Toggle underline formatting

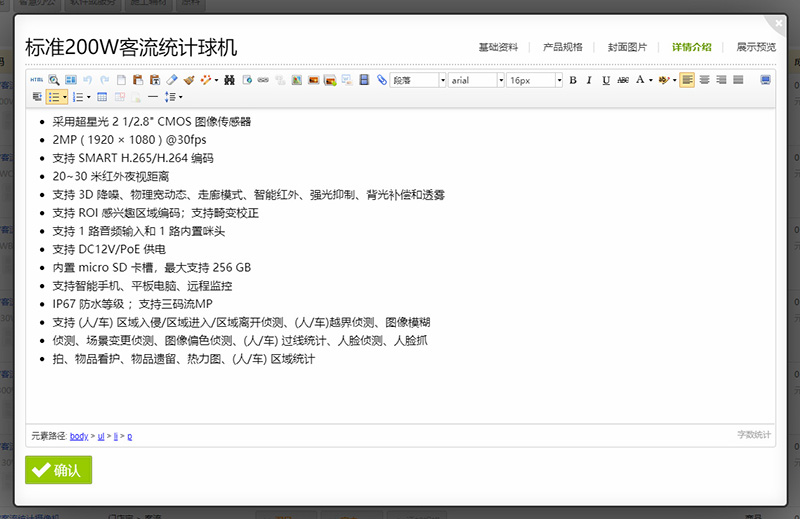click(x=606, y=80)
